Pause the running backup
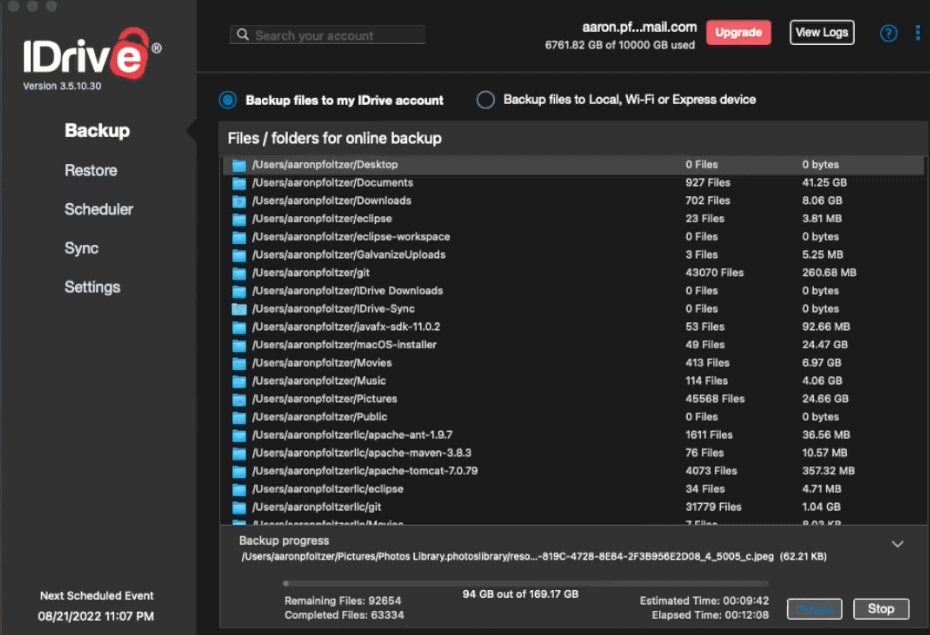 814,609
